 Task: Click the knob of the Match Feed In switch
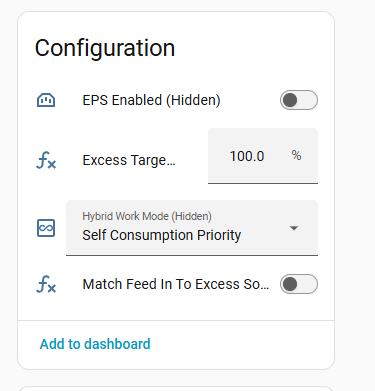click(x=290, y=284)
